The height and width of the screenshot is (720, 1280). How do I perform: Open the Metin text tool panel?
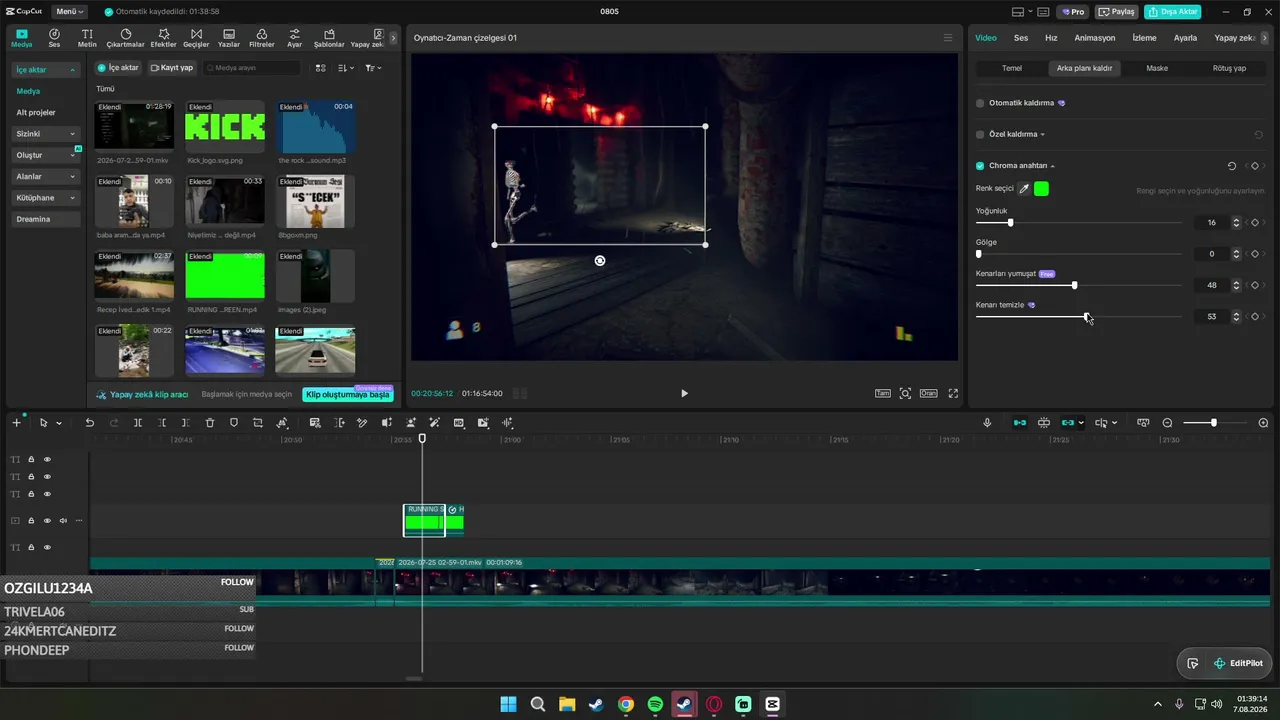click(x=87, y=38)
